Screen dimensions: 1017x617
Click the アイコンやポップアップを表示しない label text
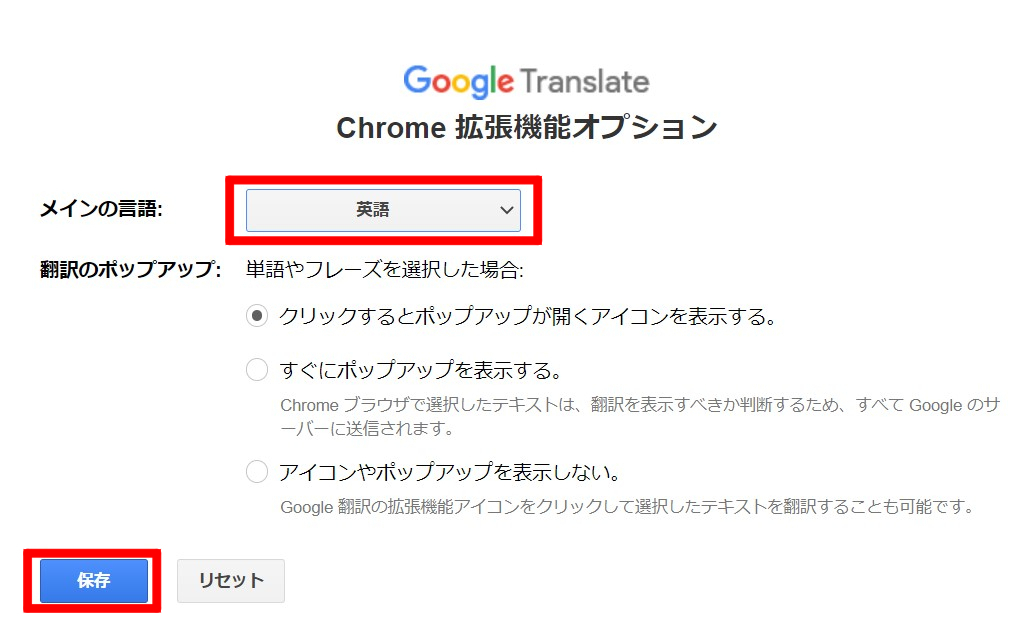(449, 472)
